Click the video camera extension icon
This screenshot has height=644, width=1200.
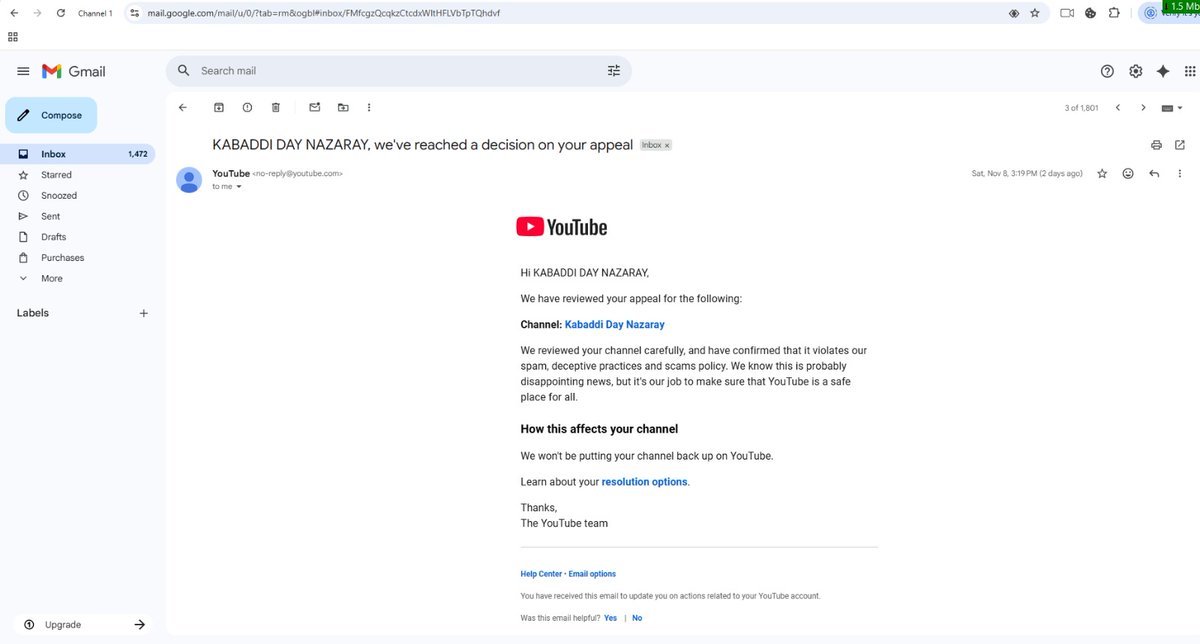click(1066, 13)
